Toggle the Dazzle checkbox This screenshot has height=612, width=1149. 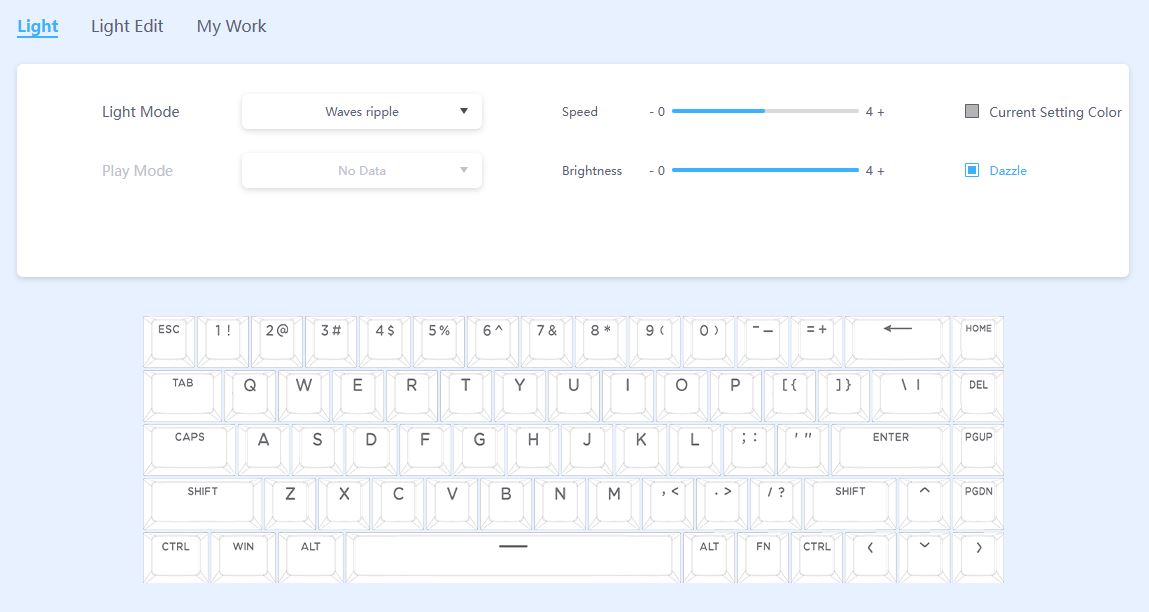coord(971,171)
